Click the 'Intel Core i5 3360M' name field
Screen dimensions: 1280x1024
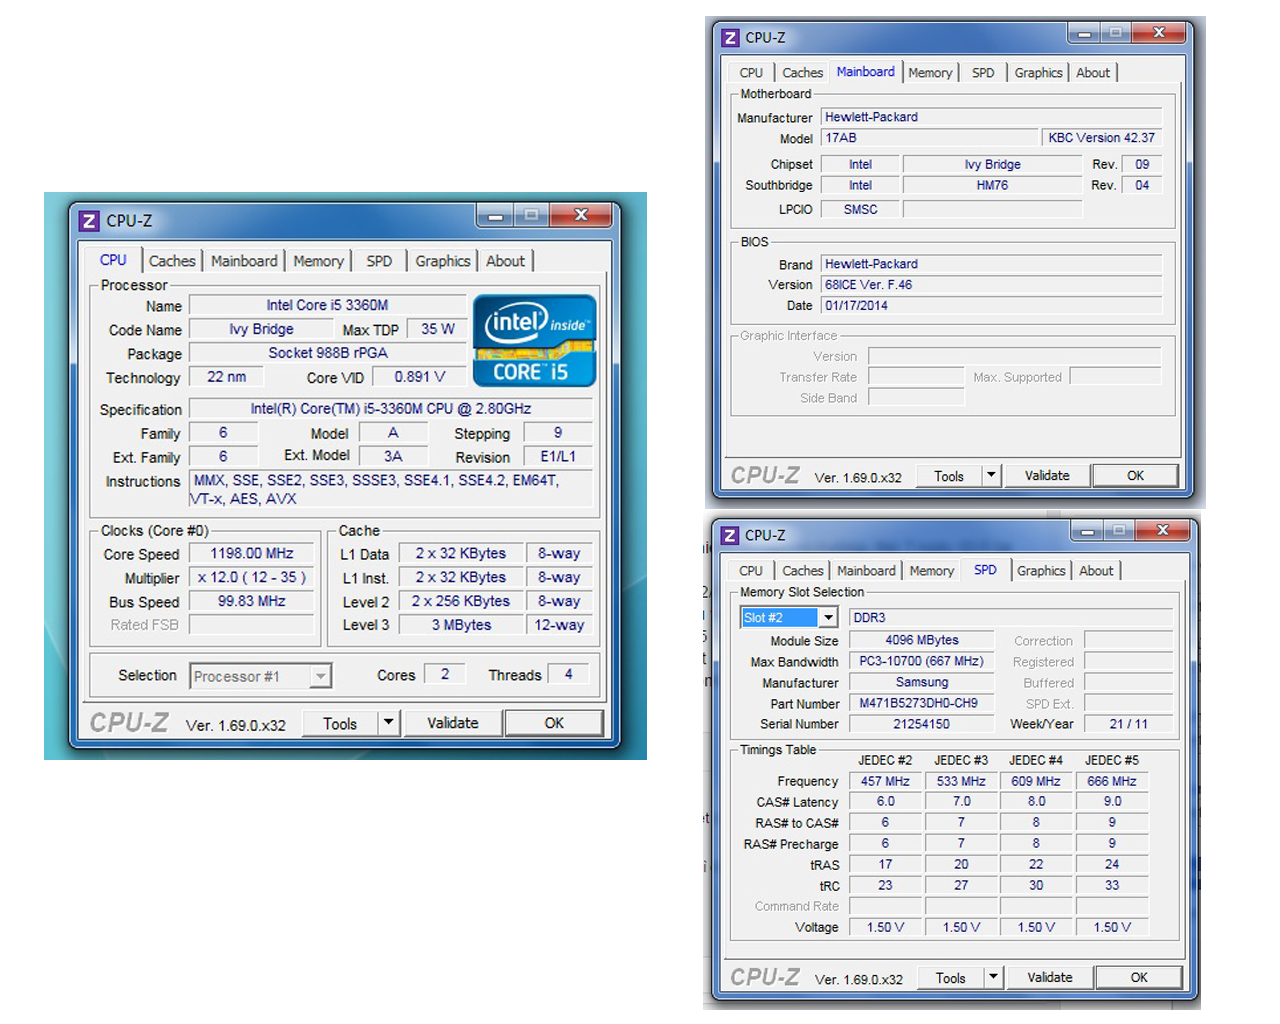click(328, 305)
